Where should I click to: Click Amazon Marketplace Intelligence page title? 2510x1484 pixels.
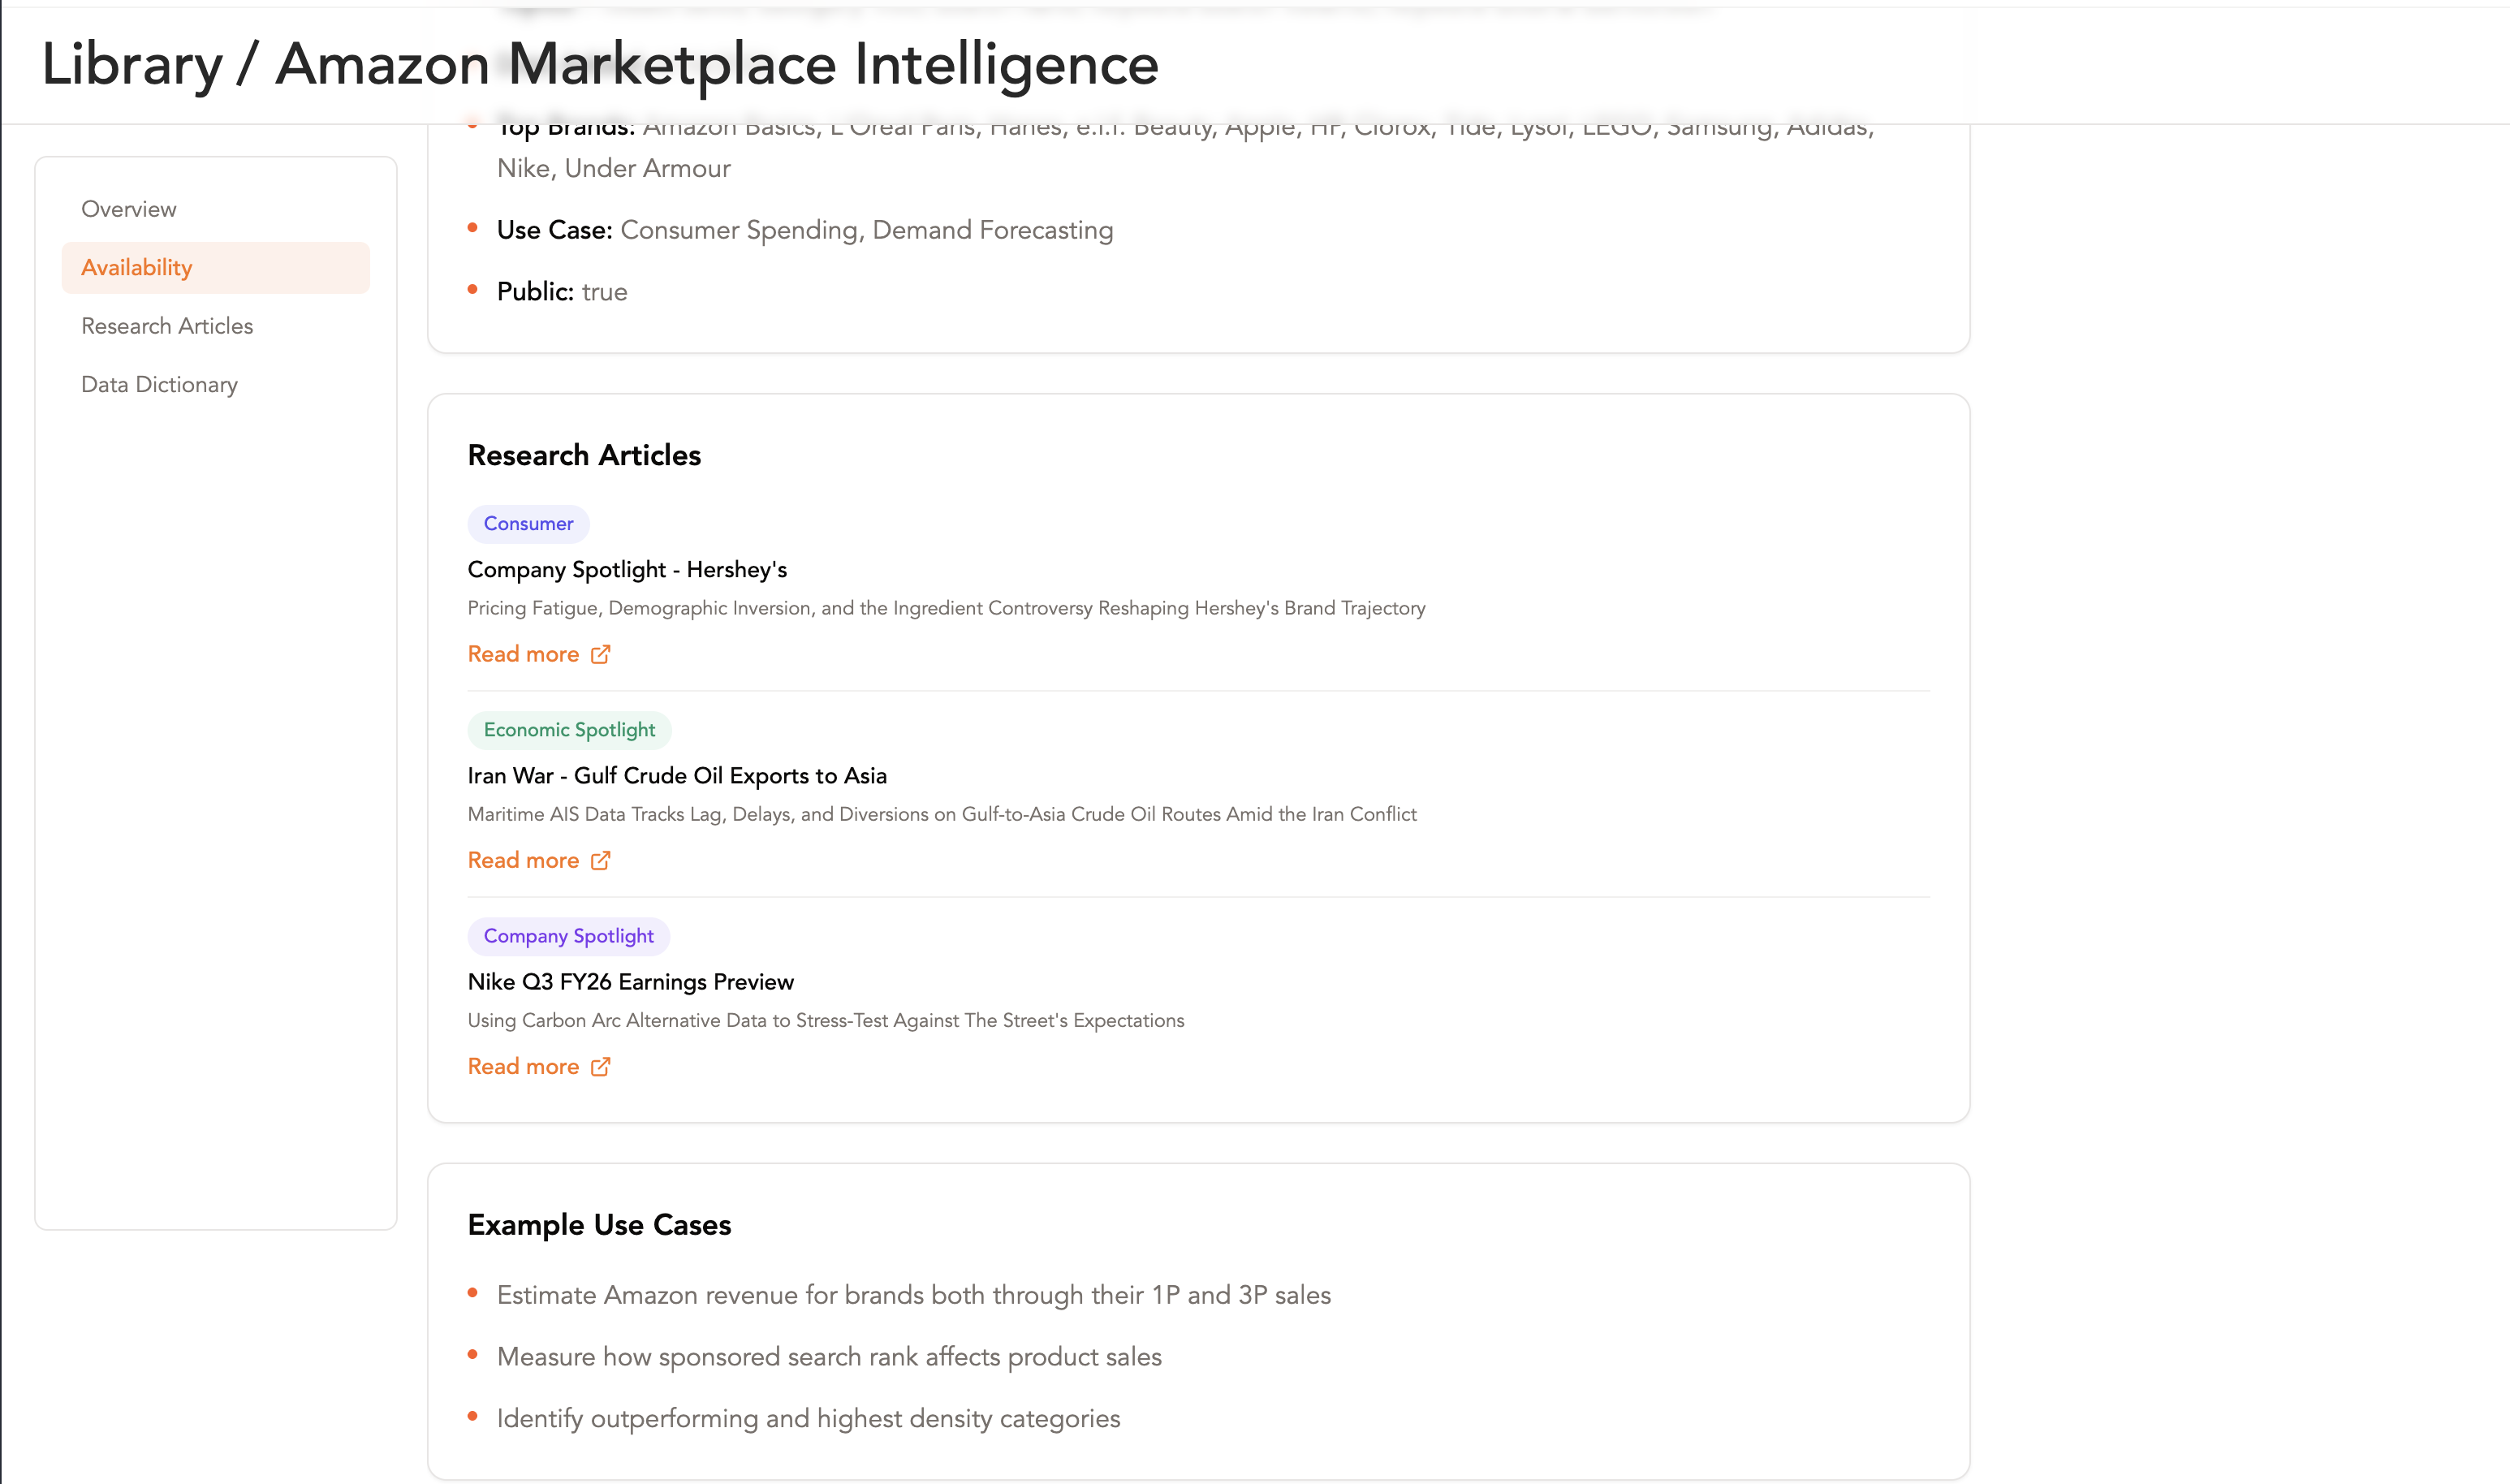click(x=717, y=65)
